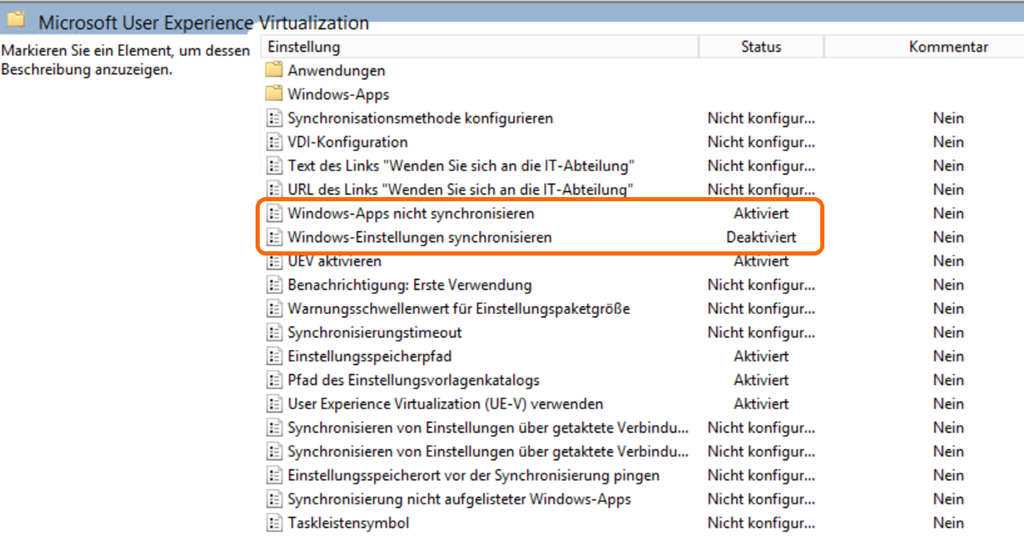Click the Kommentar column header
Image resolution: width=1024 pixels, height=542 pixels.
click(x=948, y=47)
